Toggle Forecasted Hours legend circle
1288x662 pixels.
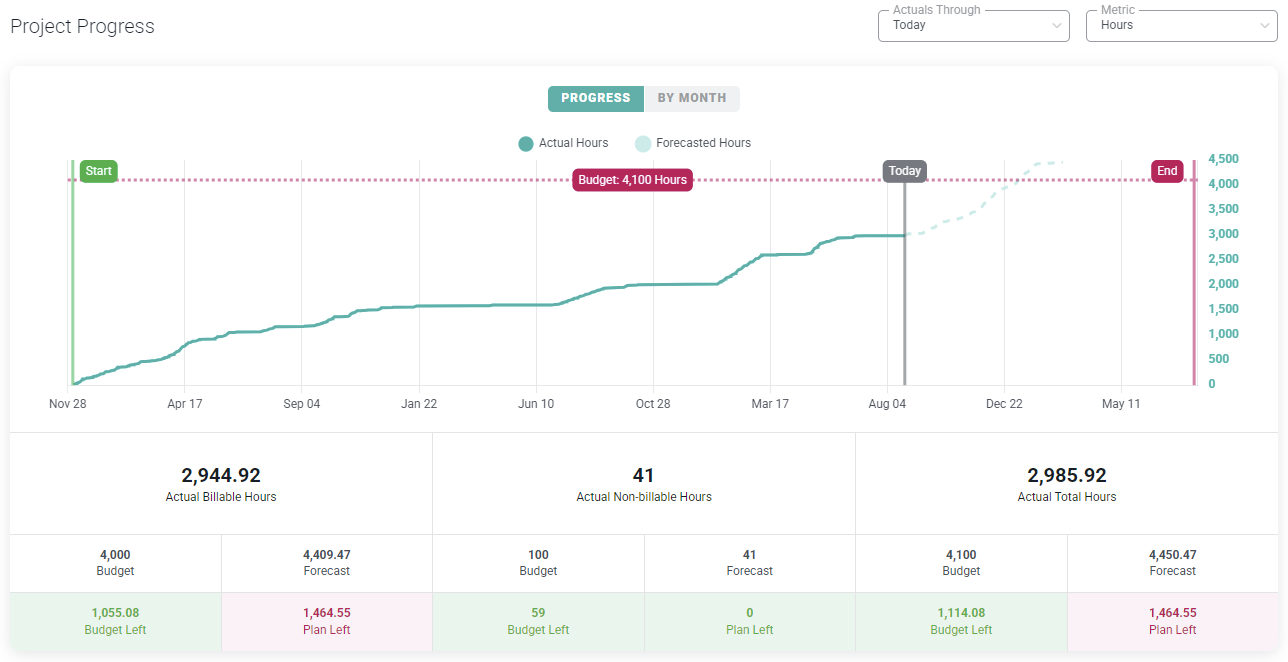point(643,143)
